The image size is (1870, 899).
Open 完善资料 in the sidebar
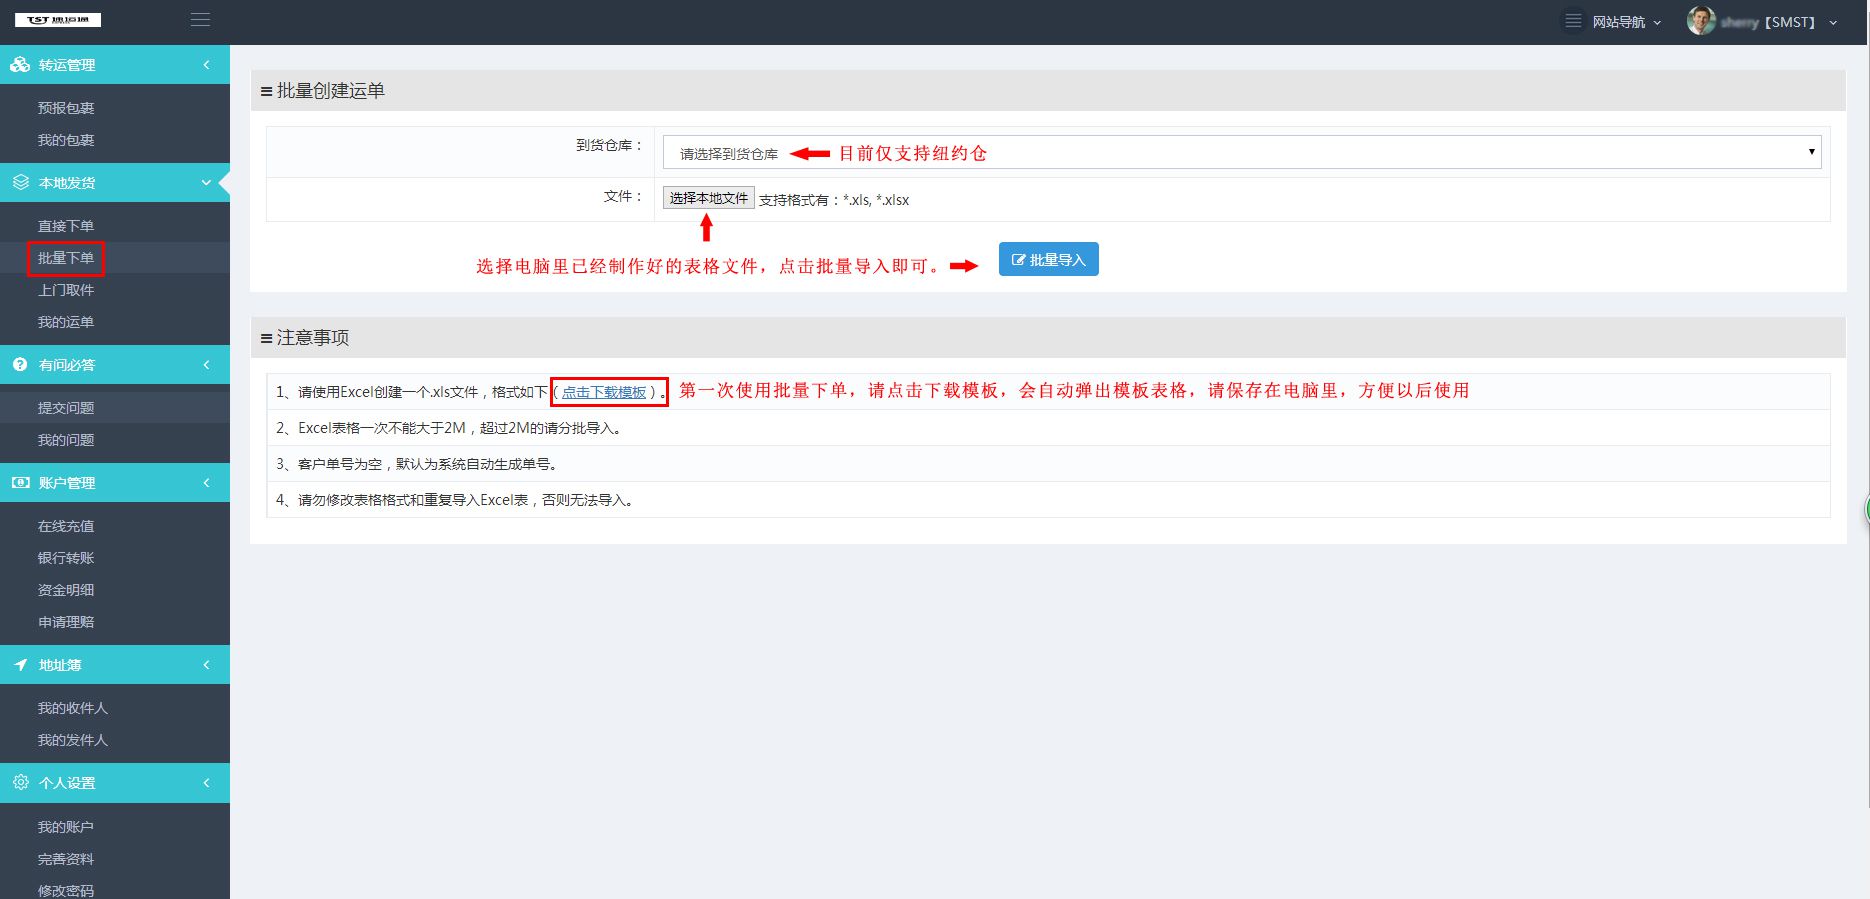pos(66,859)
